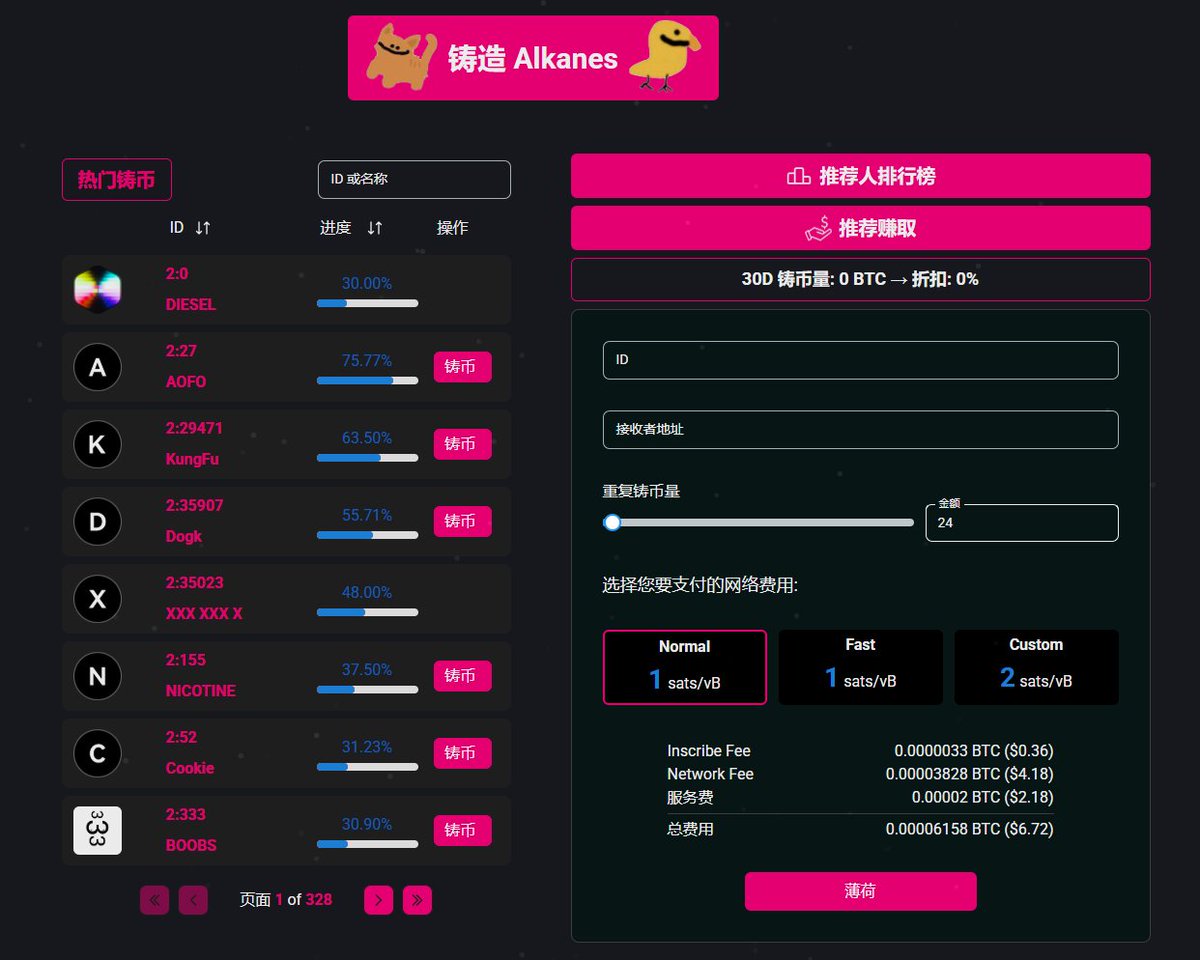Click the leaderboard chart icon on 推荐人排行榜
The height and width of the screenshot is (960, 1200).
tap(797, 174)
